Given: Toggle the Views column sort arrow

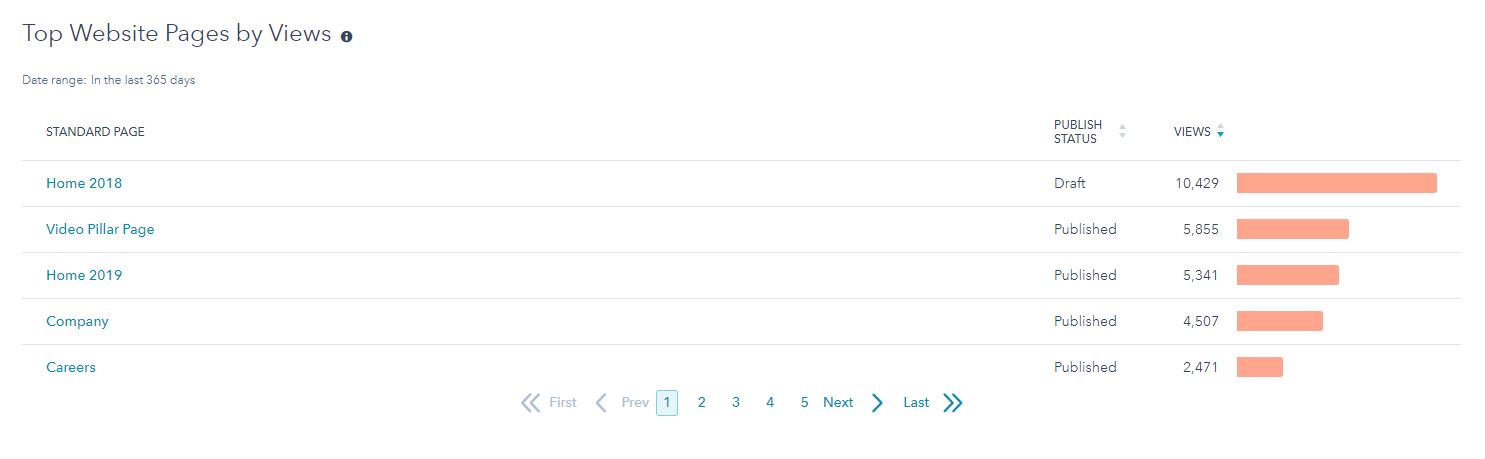Looking at the screenshot, I should (1220, 132).
